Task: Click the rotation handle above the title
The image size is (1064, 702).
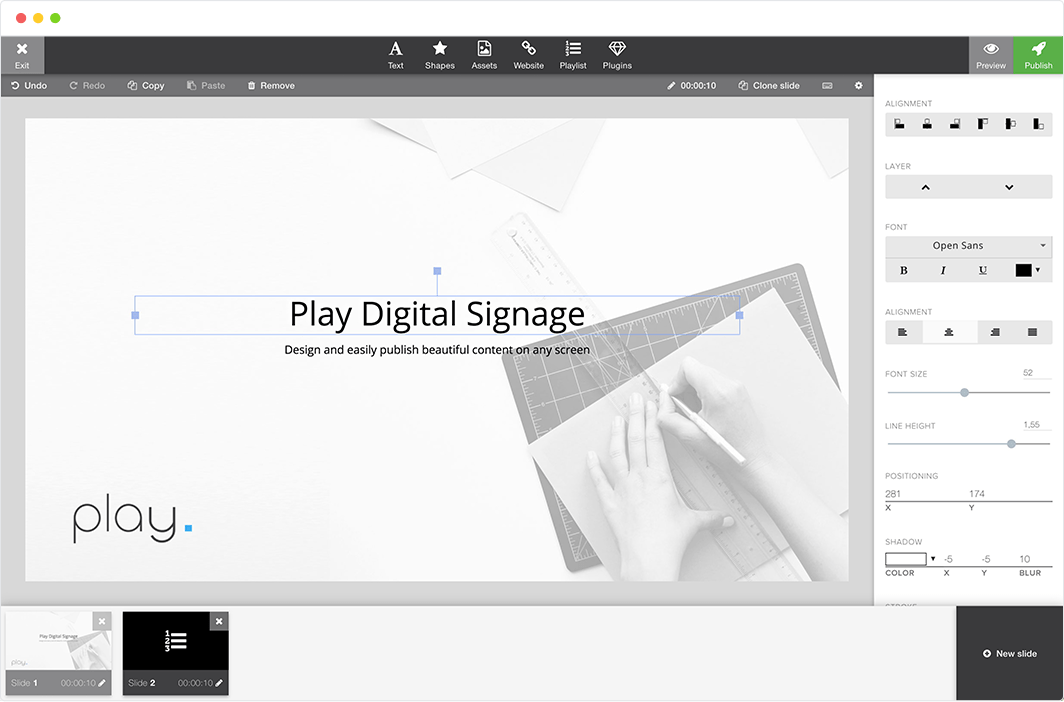Action: (x=437, y=271)
